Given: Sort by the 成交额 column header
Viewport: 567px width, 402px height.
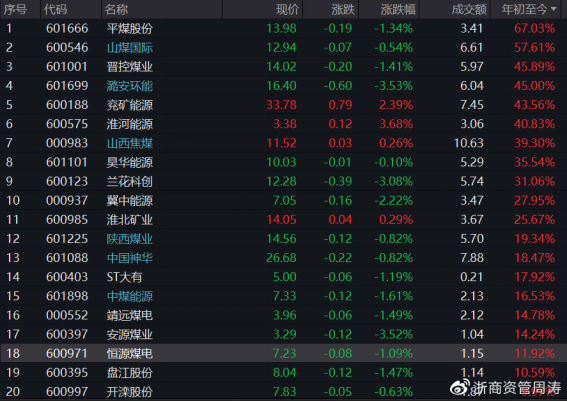Looking at the screenshot, I should pos(469,10).
